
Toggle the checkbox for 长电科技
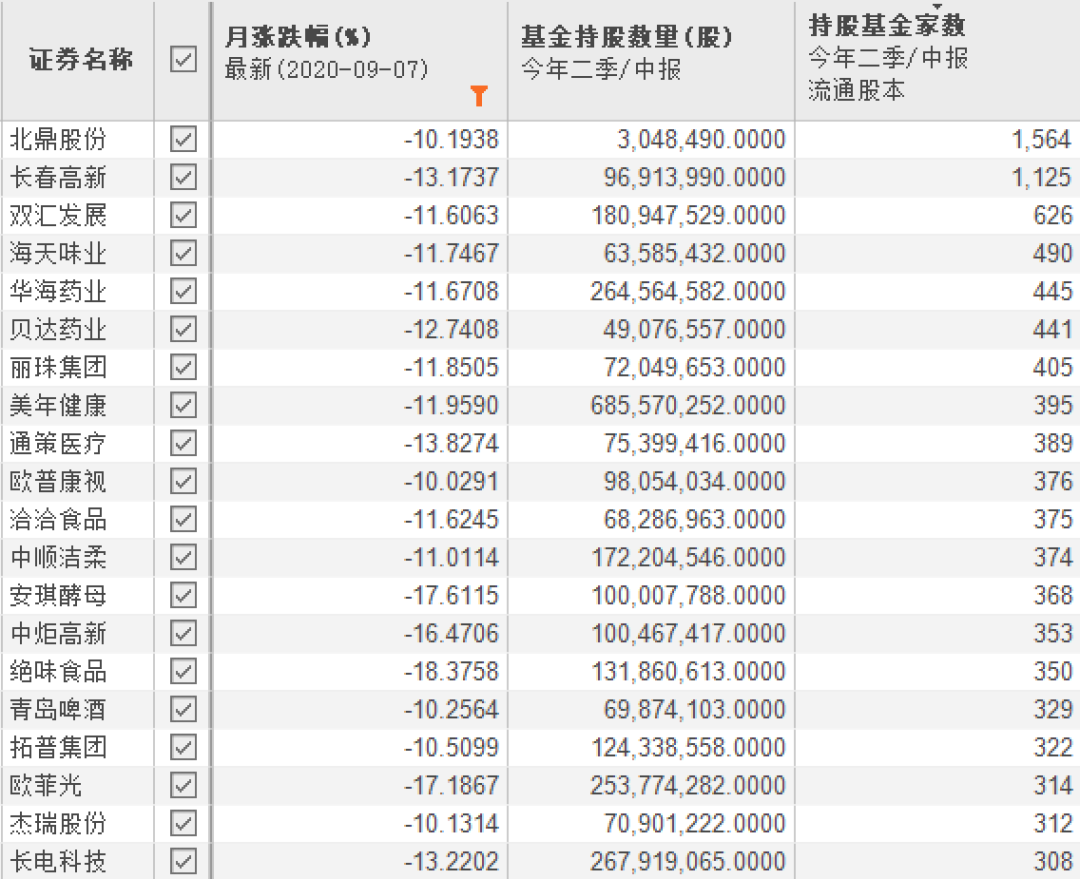pos(183,860)
